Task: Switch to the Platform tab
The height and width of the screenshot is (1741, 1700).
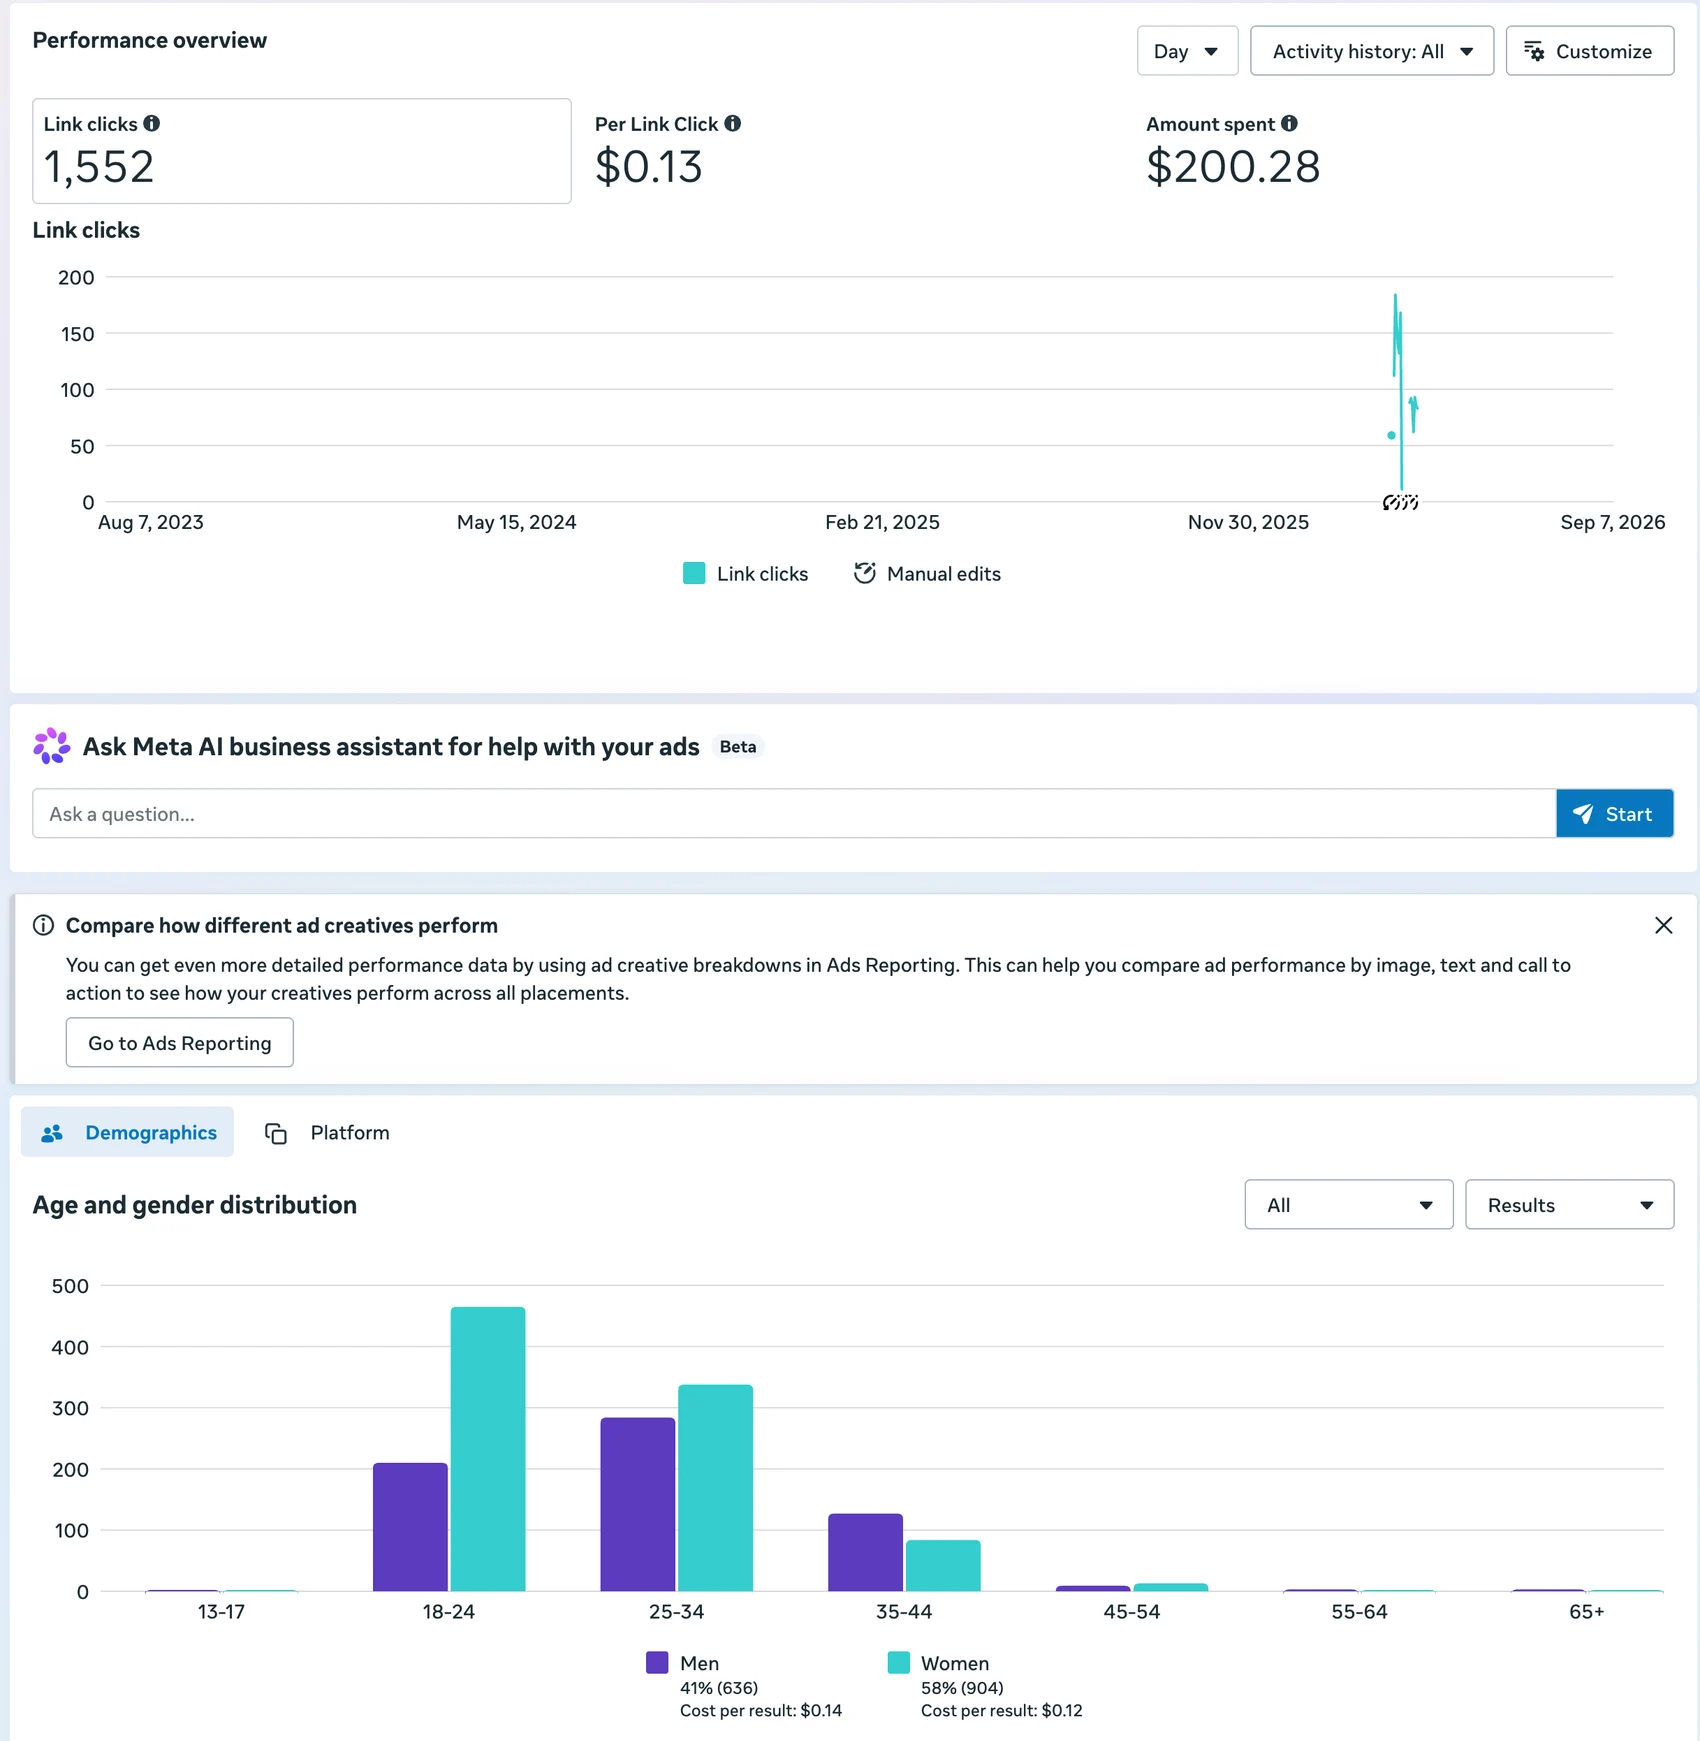Action: pos(327,1132)
